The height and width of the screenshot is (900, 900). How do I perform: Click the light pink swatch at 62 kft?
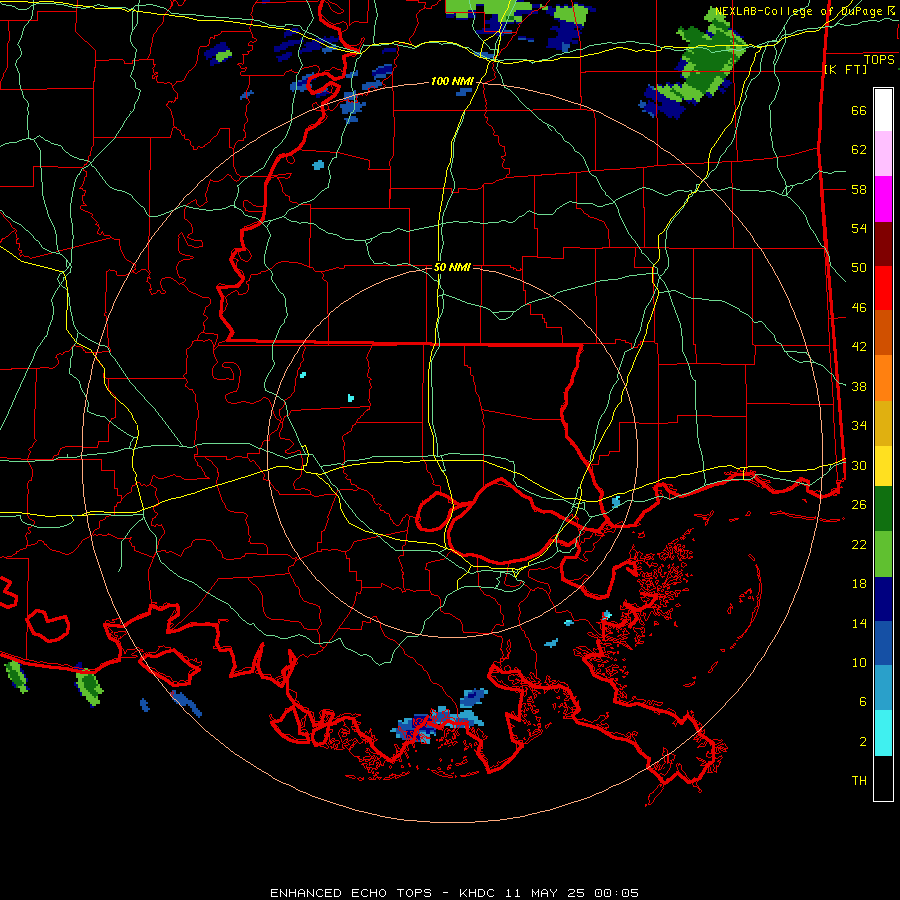(883, 153)
